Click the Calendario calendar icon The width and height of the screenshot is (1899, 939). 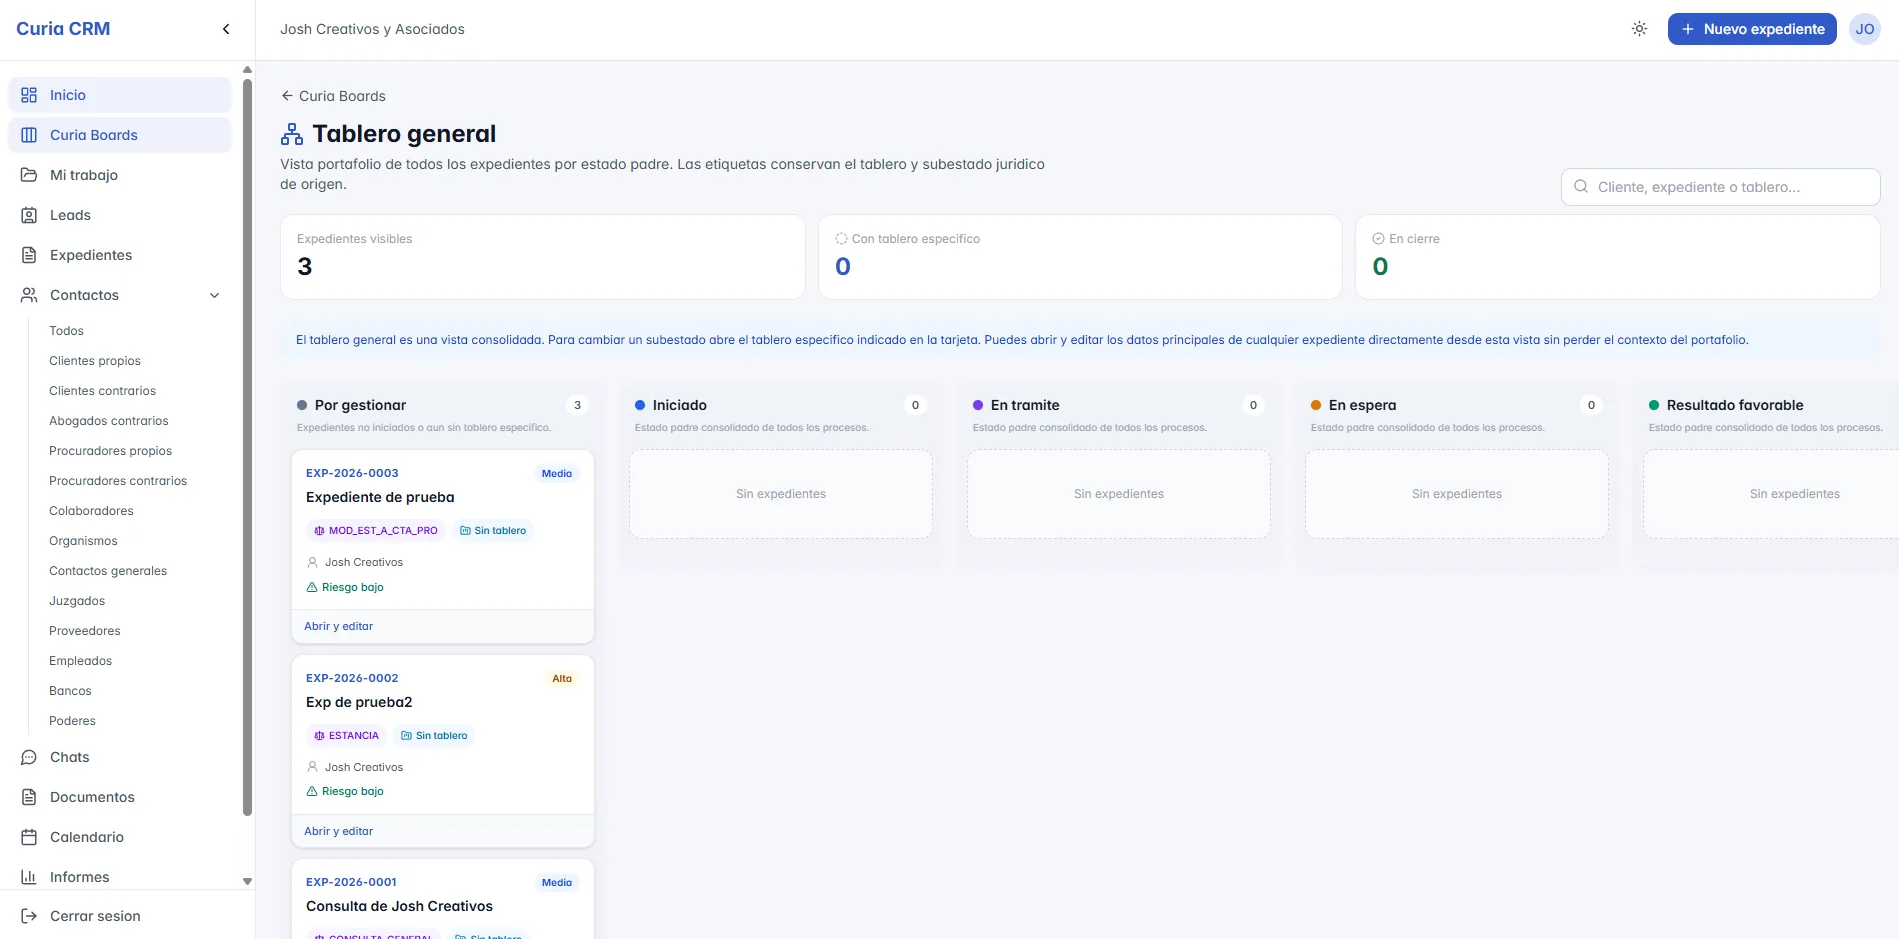pyautogui.click(x=29, y=837)
